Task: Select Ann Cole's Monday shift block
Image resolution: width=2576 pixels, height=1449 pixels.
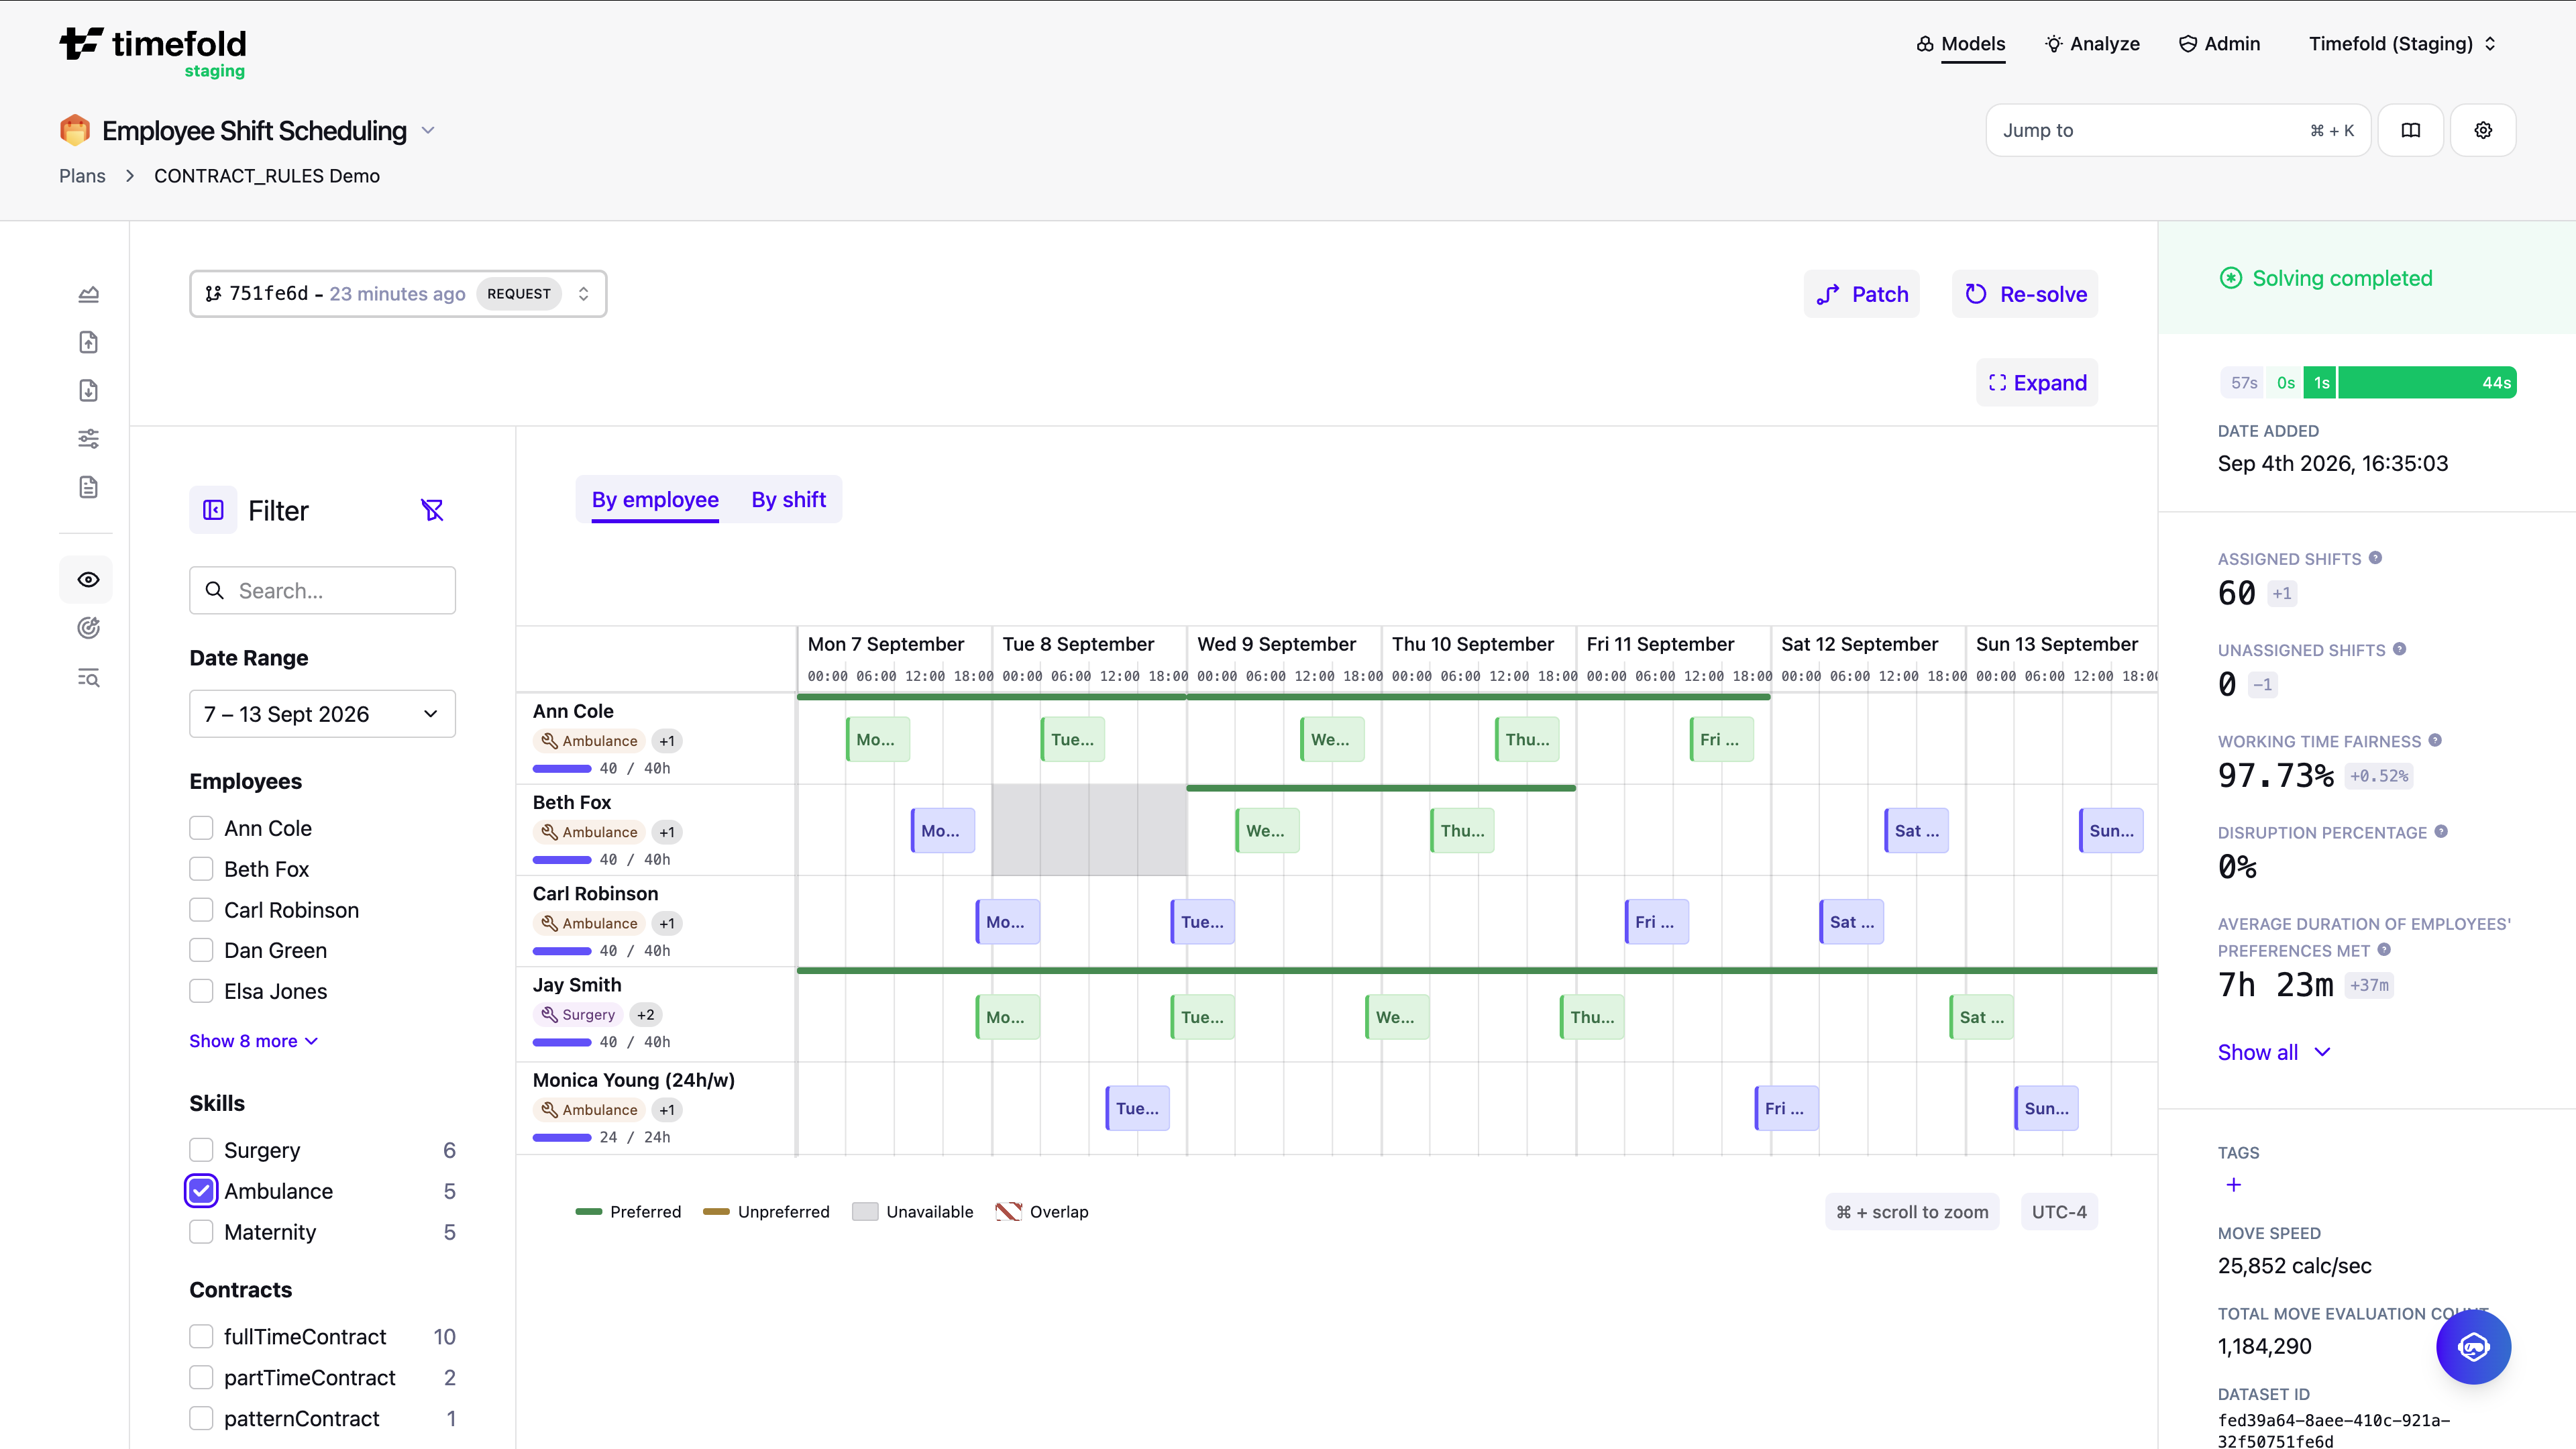Action: click(x=877, y=740)
